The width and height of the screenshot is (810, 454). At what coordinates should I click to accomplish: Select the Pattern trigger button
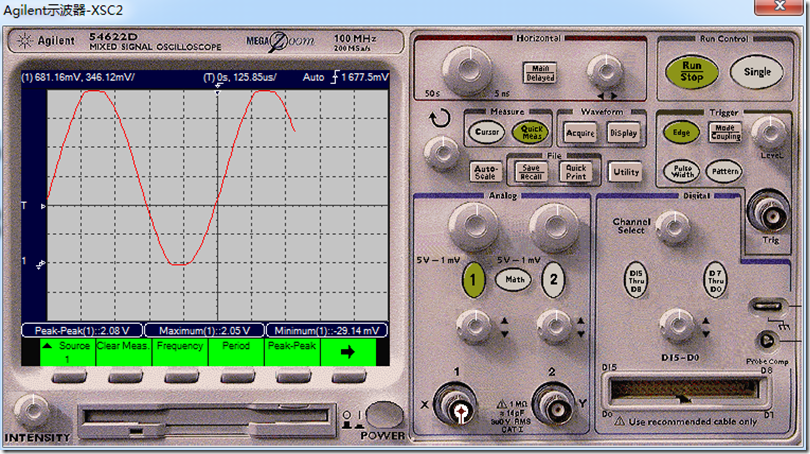(x=725, y=171)
